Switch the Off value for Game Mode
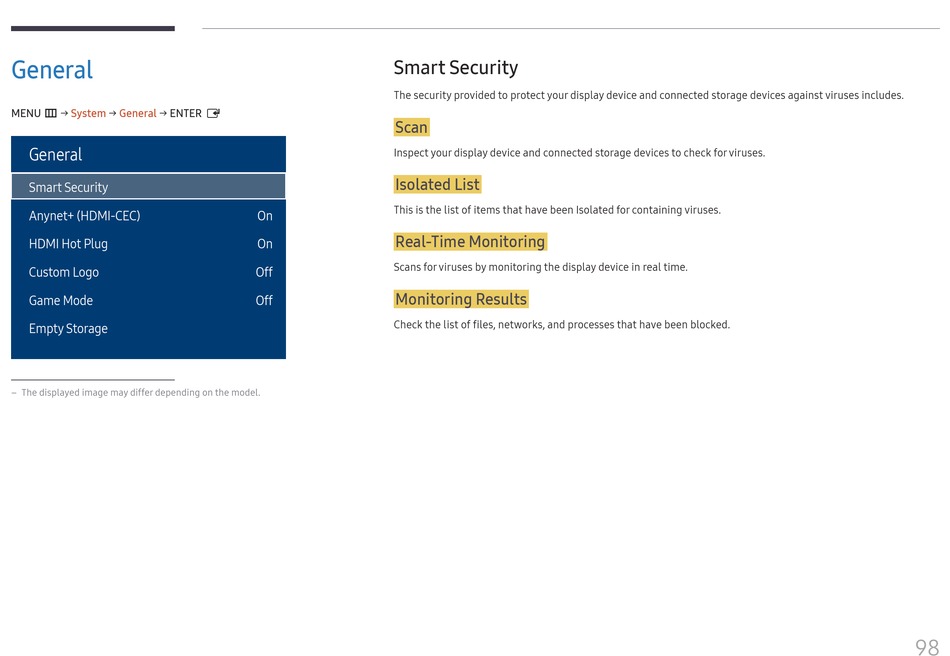 [x=263, y=300]
